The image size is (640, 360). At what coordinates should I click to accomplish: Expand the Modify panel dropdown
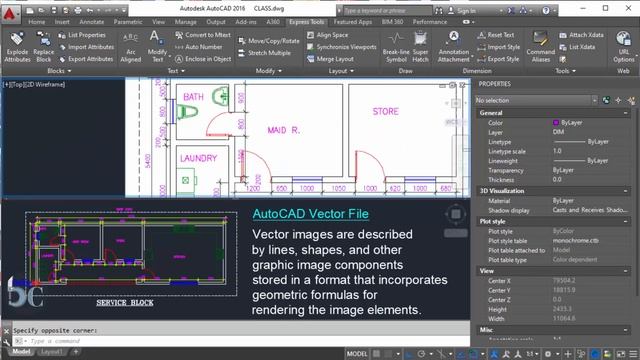click(269, 71)
